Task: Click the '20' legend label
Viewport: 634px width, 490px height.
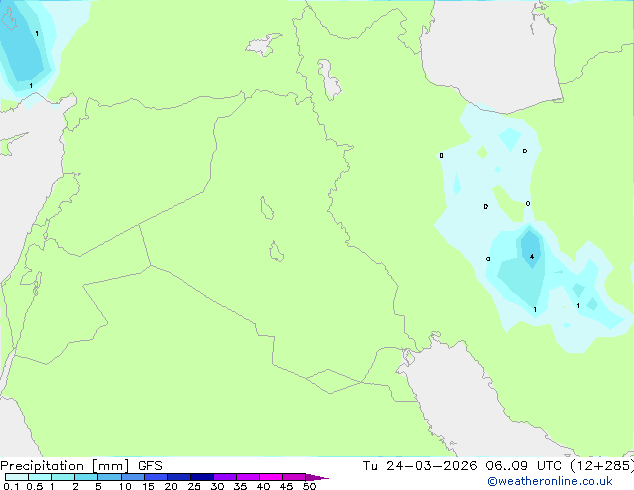Action: point(171,486)
